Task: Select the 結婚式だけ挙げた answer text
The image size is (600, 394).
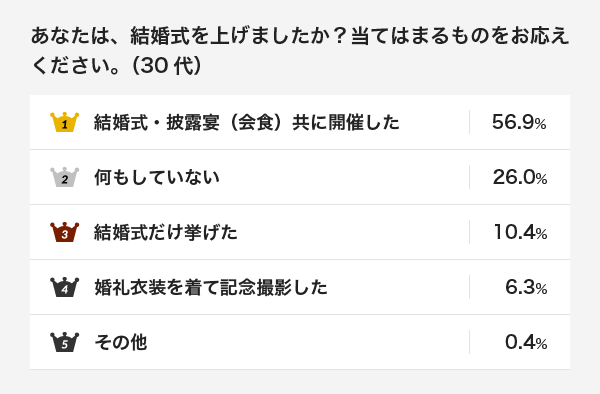Action: point(166,232)
